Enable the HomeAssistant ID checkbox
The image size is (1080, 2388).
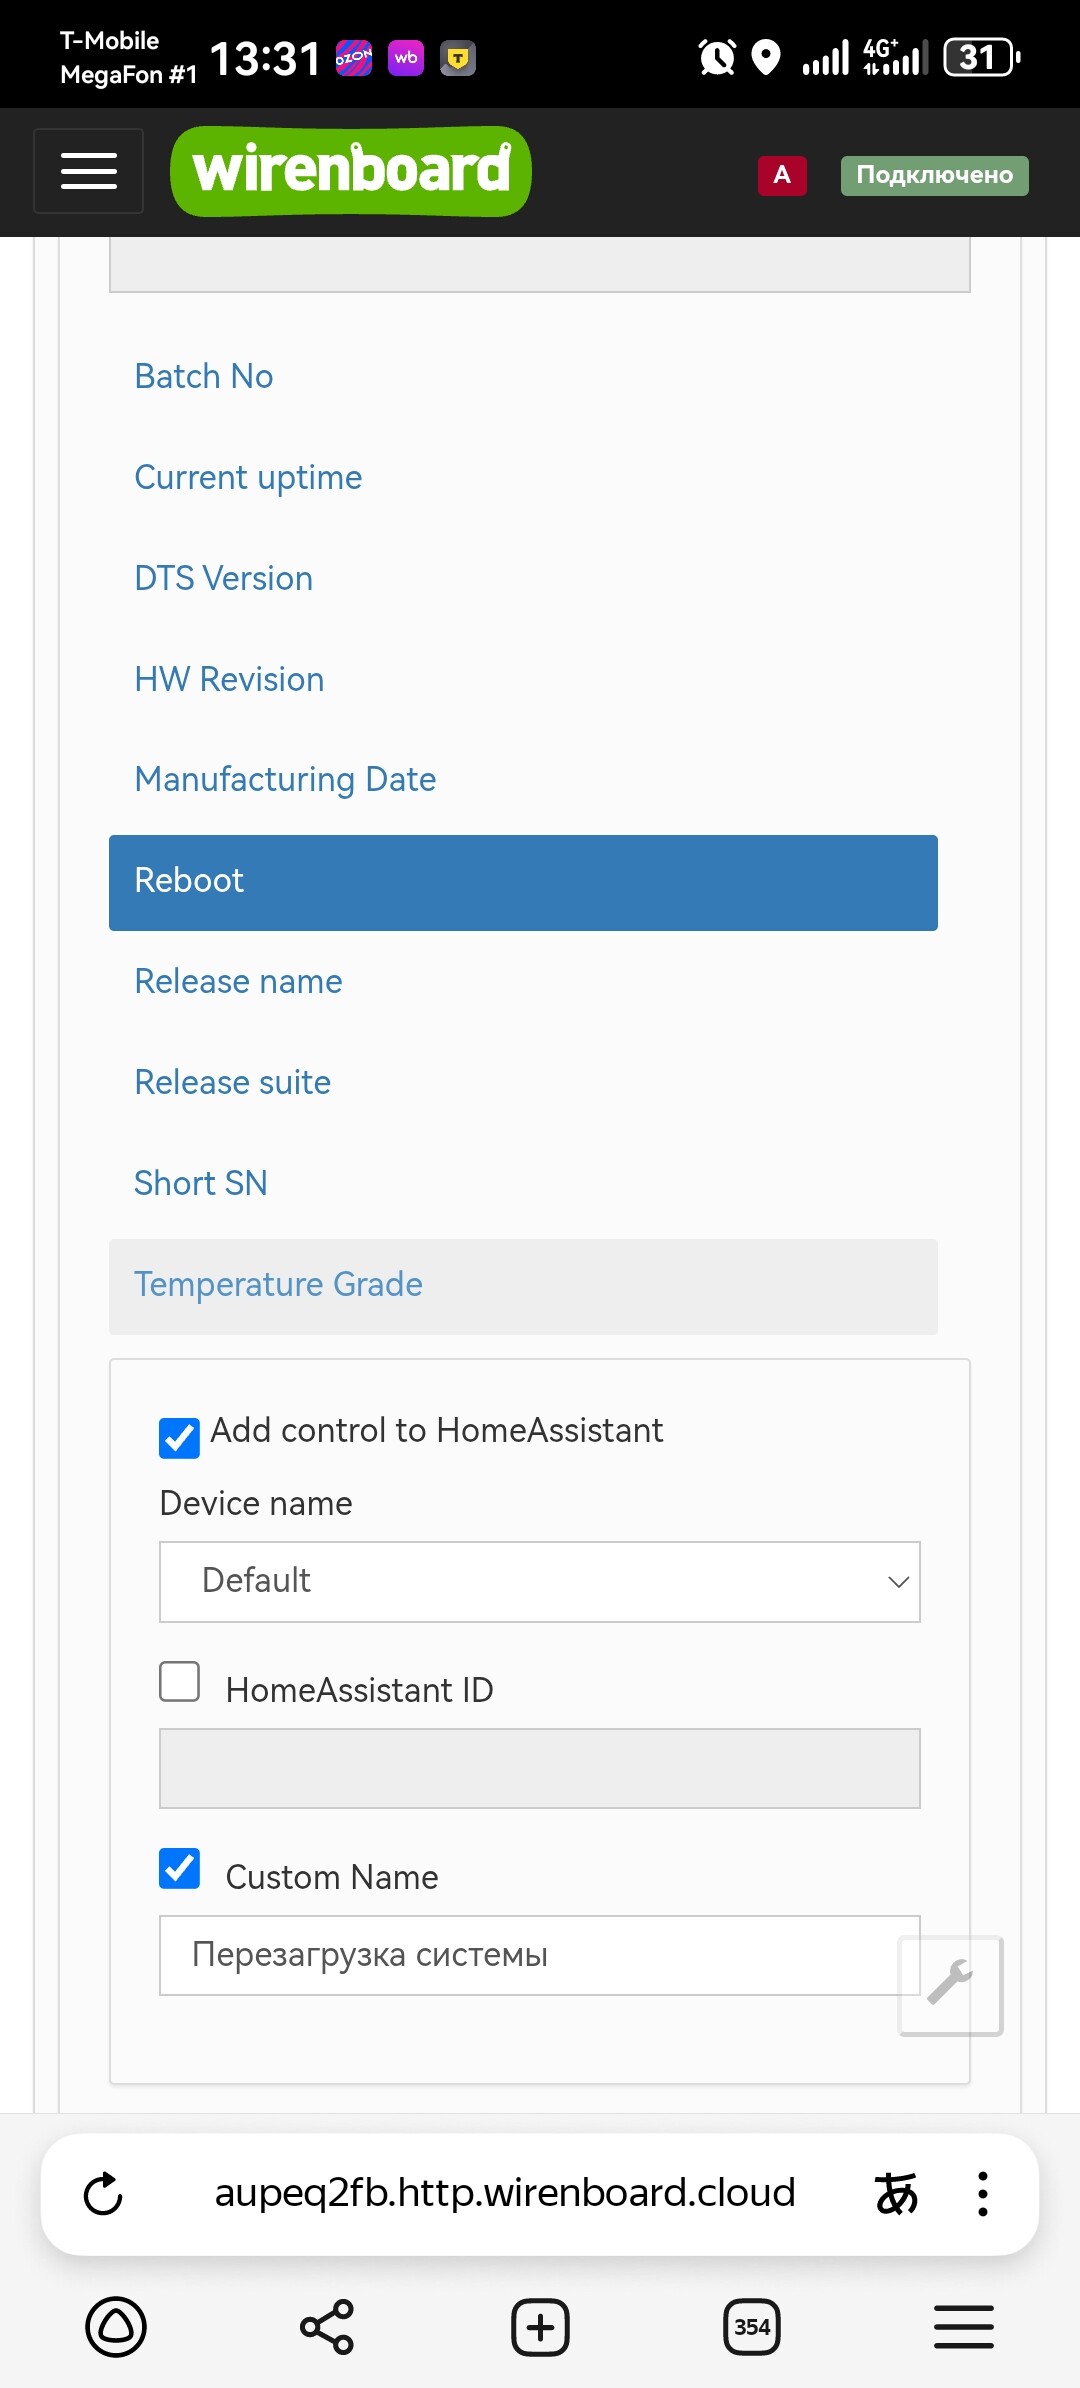180,1682
